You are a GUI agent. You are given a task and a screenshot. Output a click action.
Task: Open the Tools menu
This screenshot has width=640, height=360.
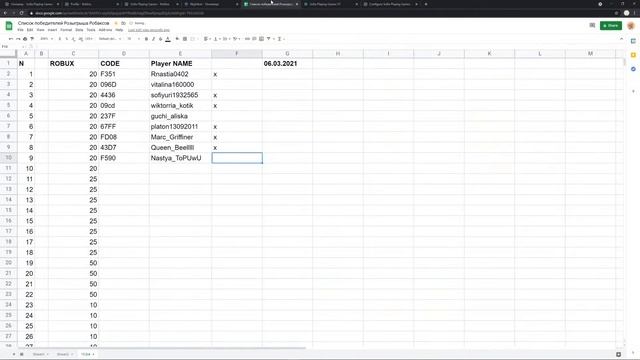(x=91, y=30)
